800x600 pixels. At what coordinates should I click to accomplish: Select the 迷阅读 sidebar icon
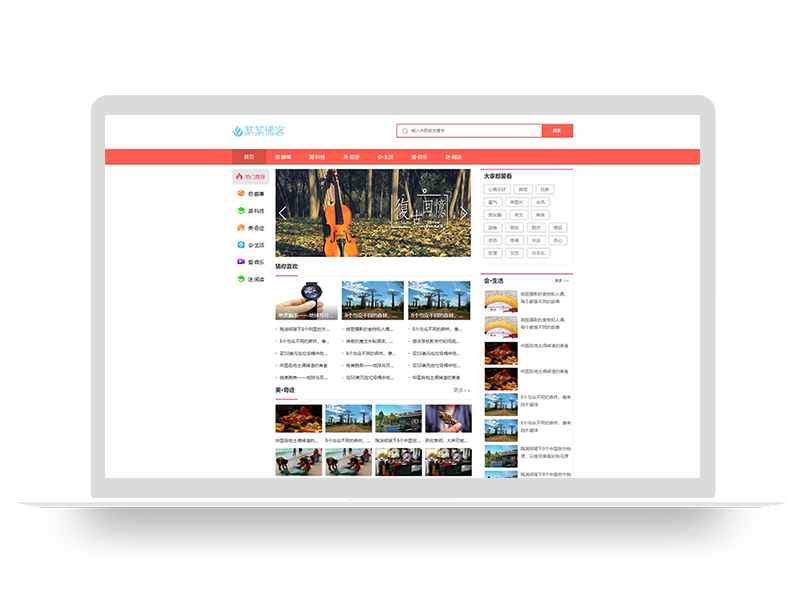pos(240,277)
